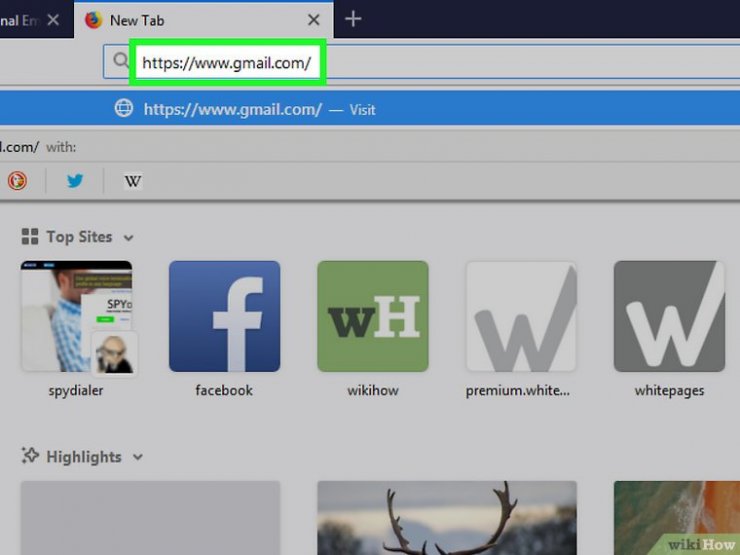Click the Highlights sparkle icon
740x555 pixels.
click(x=30, y=456)
